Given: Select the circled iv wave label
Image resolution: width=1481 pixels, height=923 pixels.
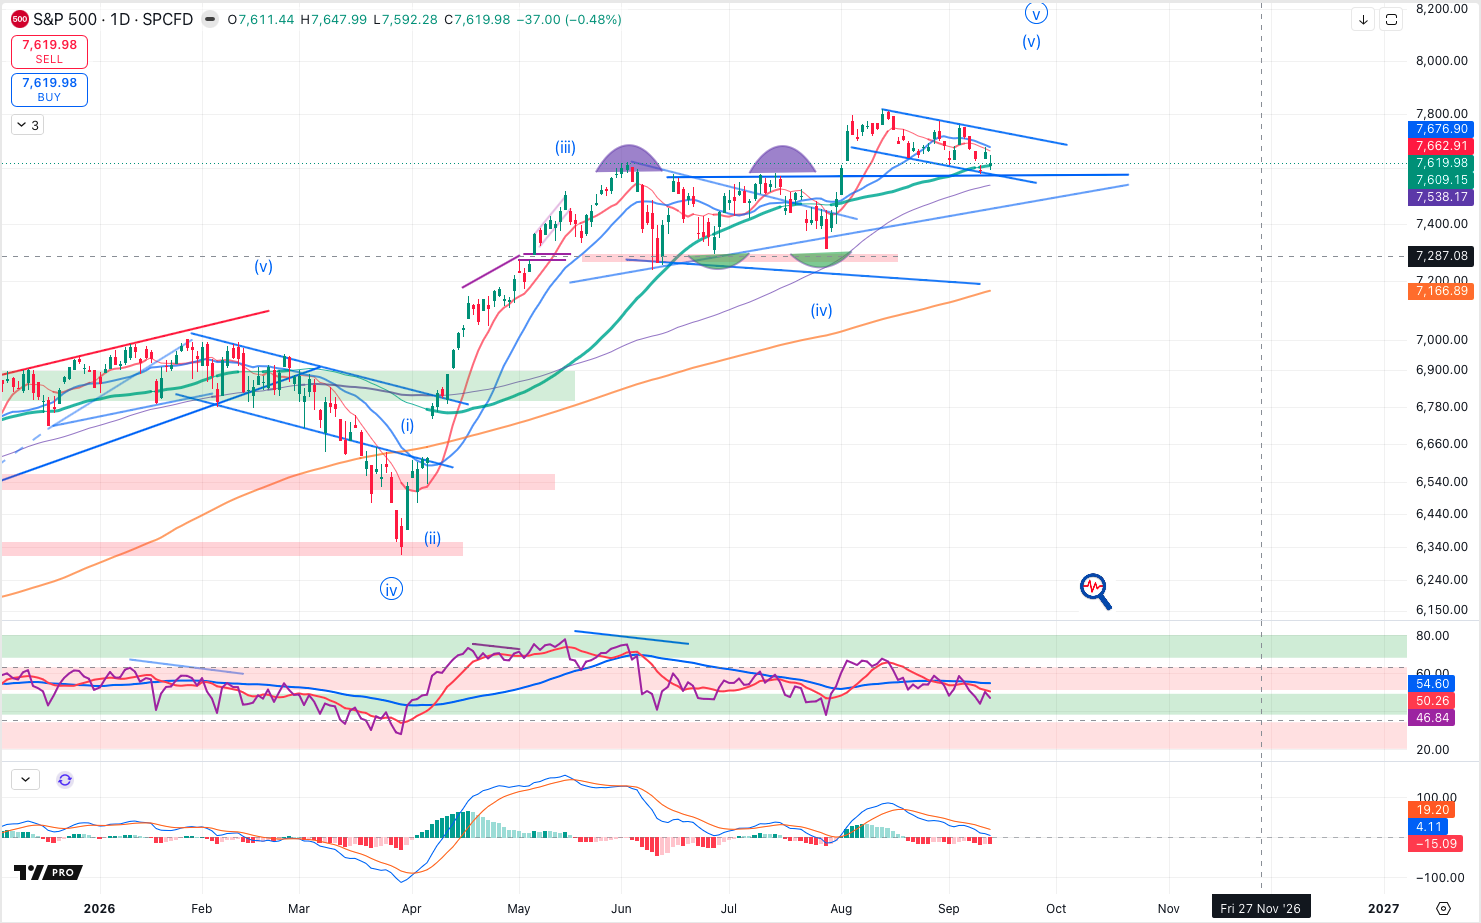Looking at the screenshot, I should (391, 589).
